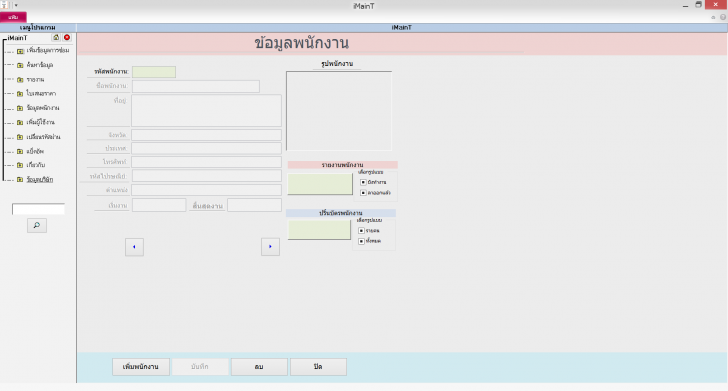Click the รายงานพนักงาน section header
The width and height of the screenshot is (728, 391).
point(343,165)
